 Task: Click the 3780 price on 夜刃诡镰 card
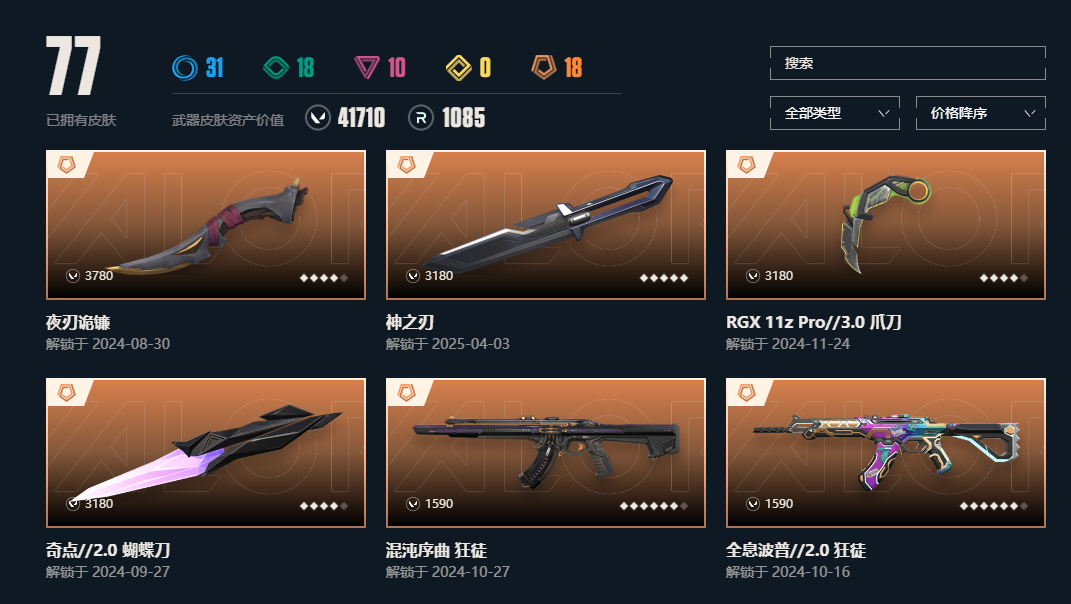98,276
